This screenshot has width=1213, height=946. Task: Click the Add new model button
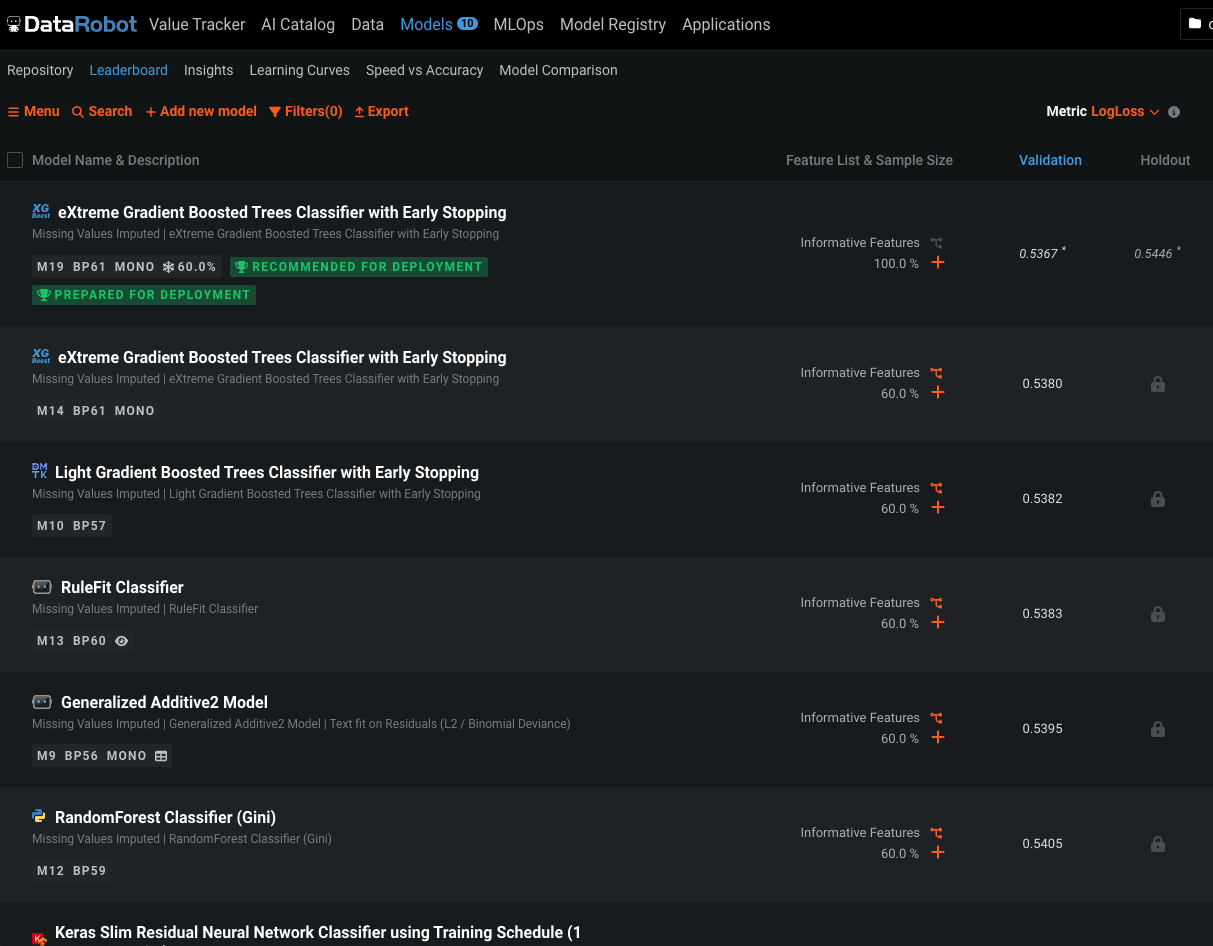(x=201, y=111)
